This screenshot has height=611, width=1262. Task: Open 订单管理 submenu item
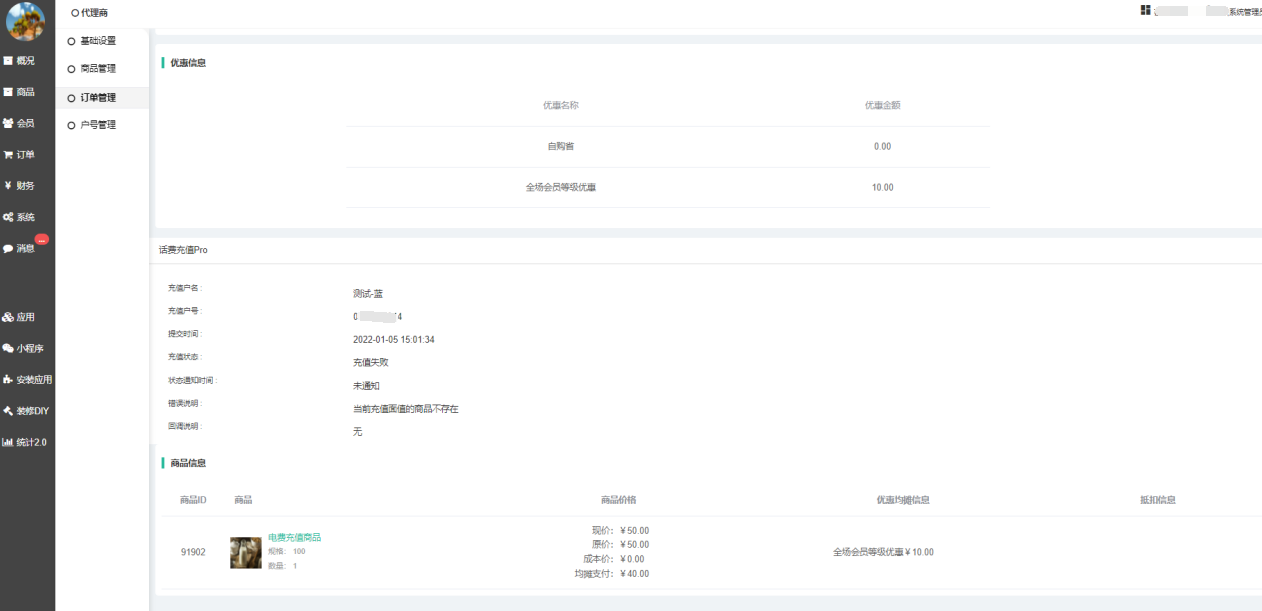point(98,98)
